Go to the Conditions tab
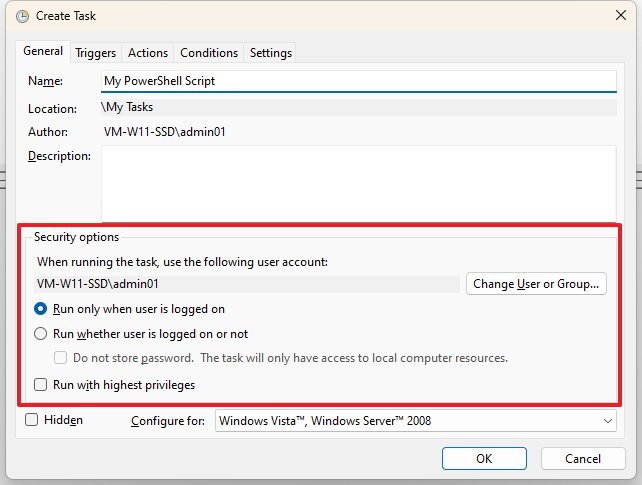642x485 pixels. [209, 53]
